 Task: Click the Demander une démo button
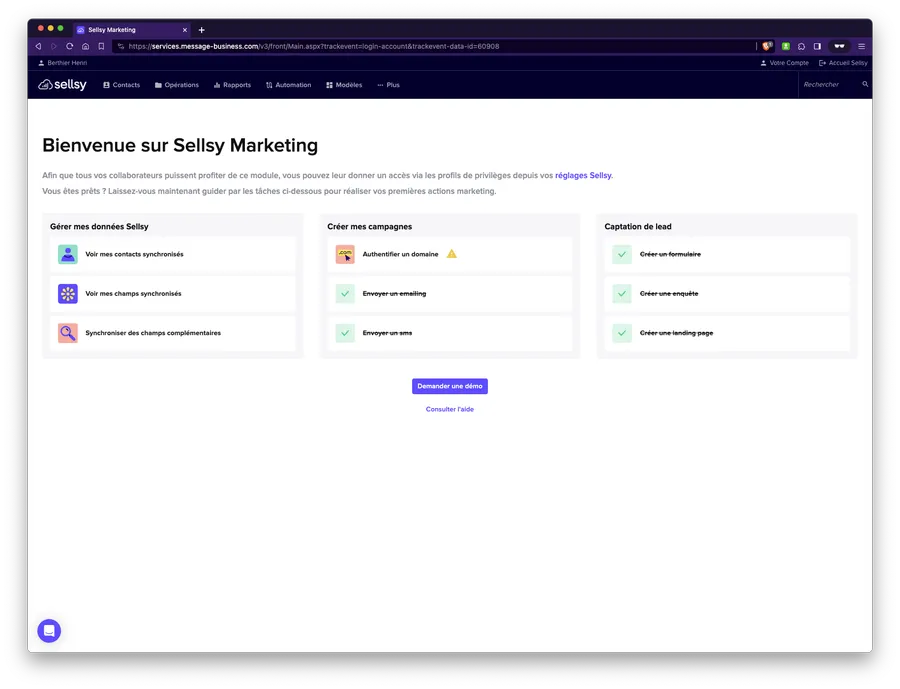coord(450,386)
